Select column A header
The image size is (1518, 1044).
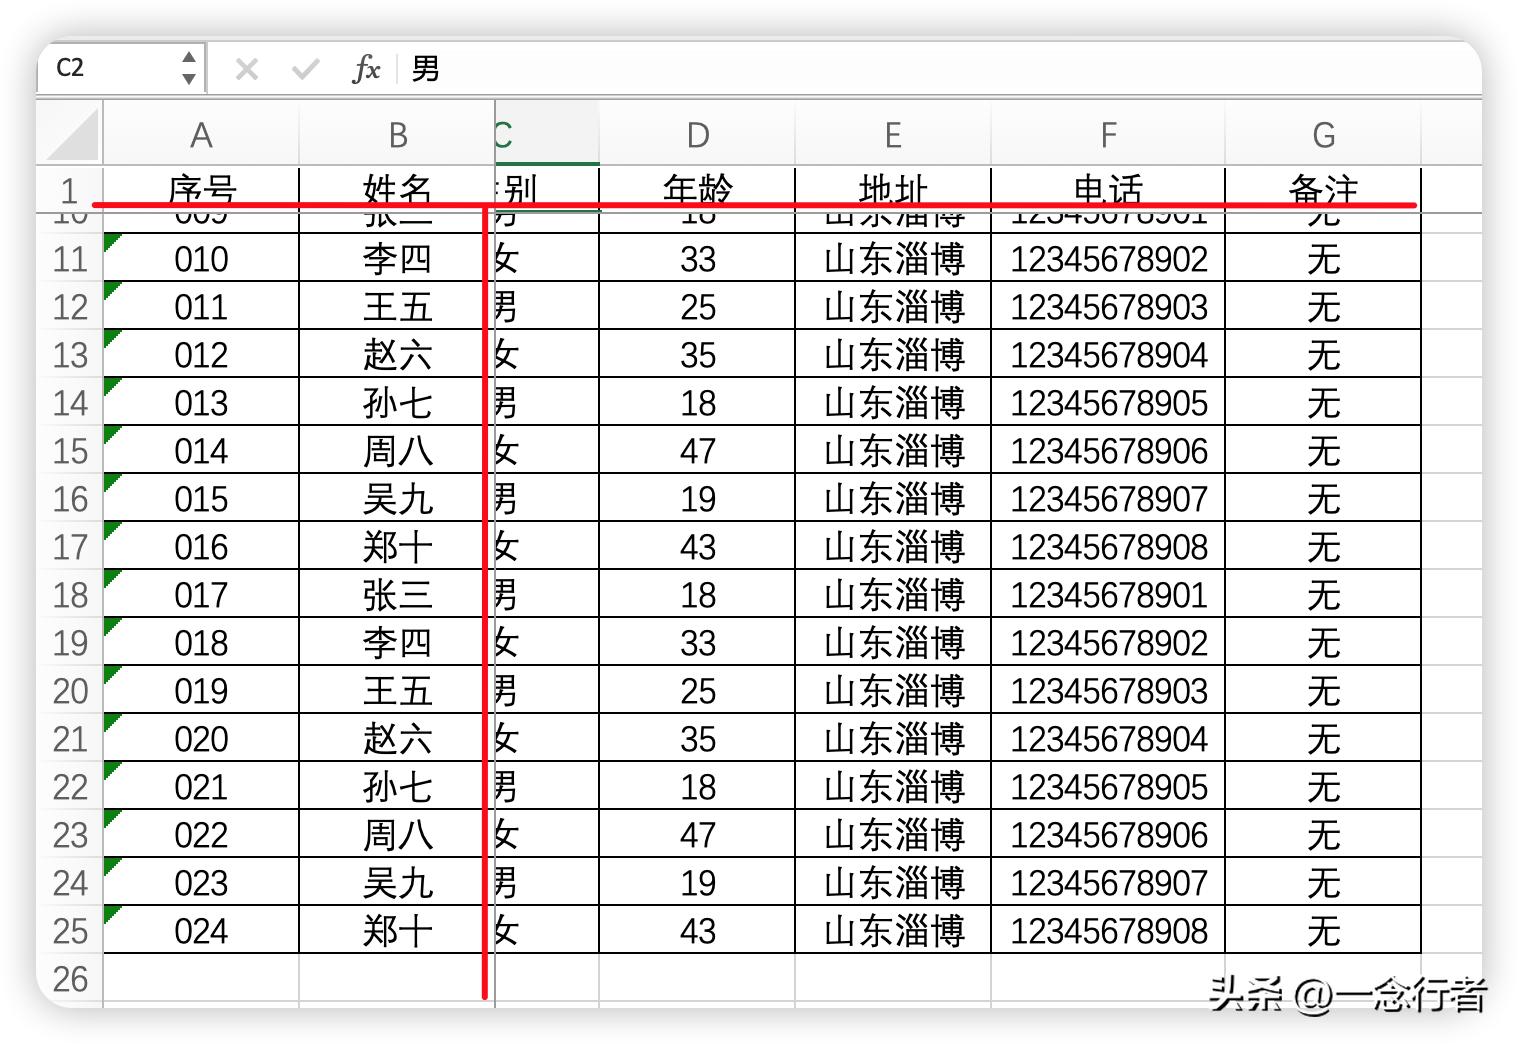tap(201, 135)
